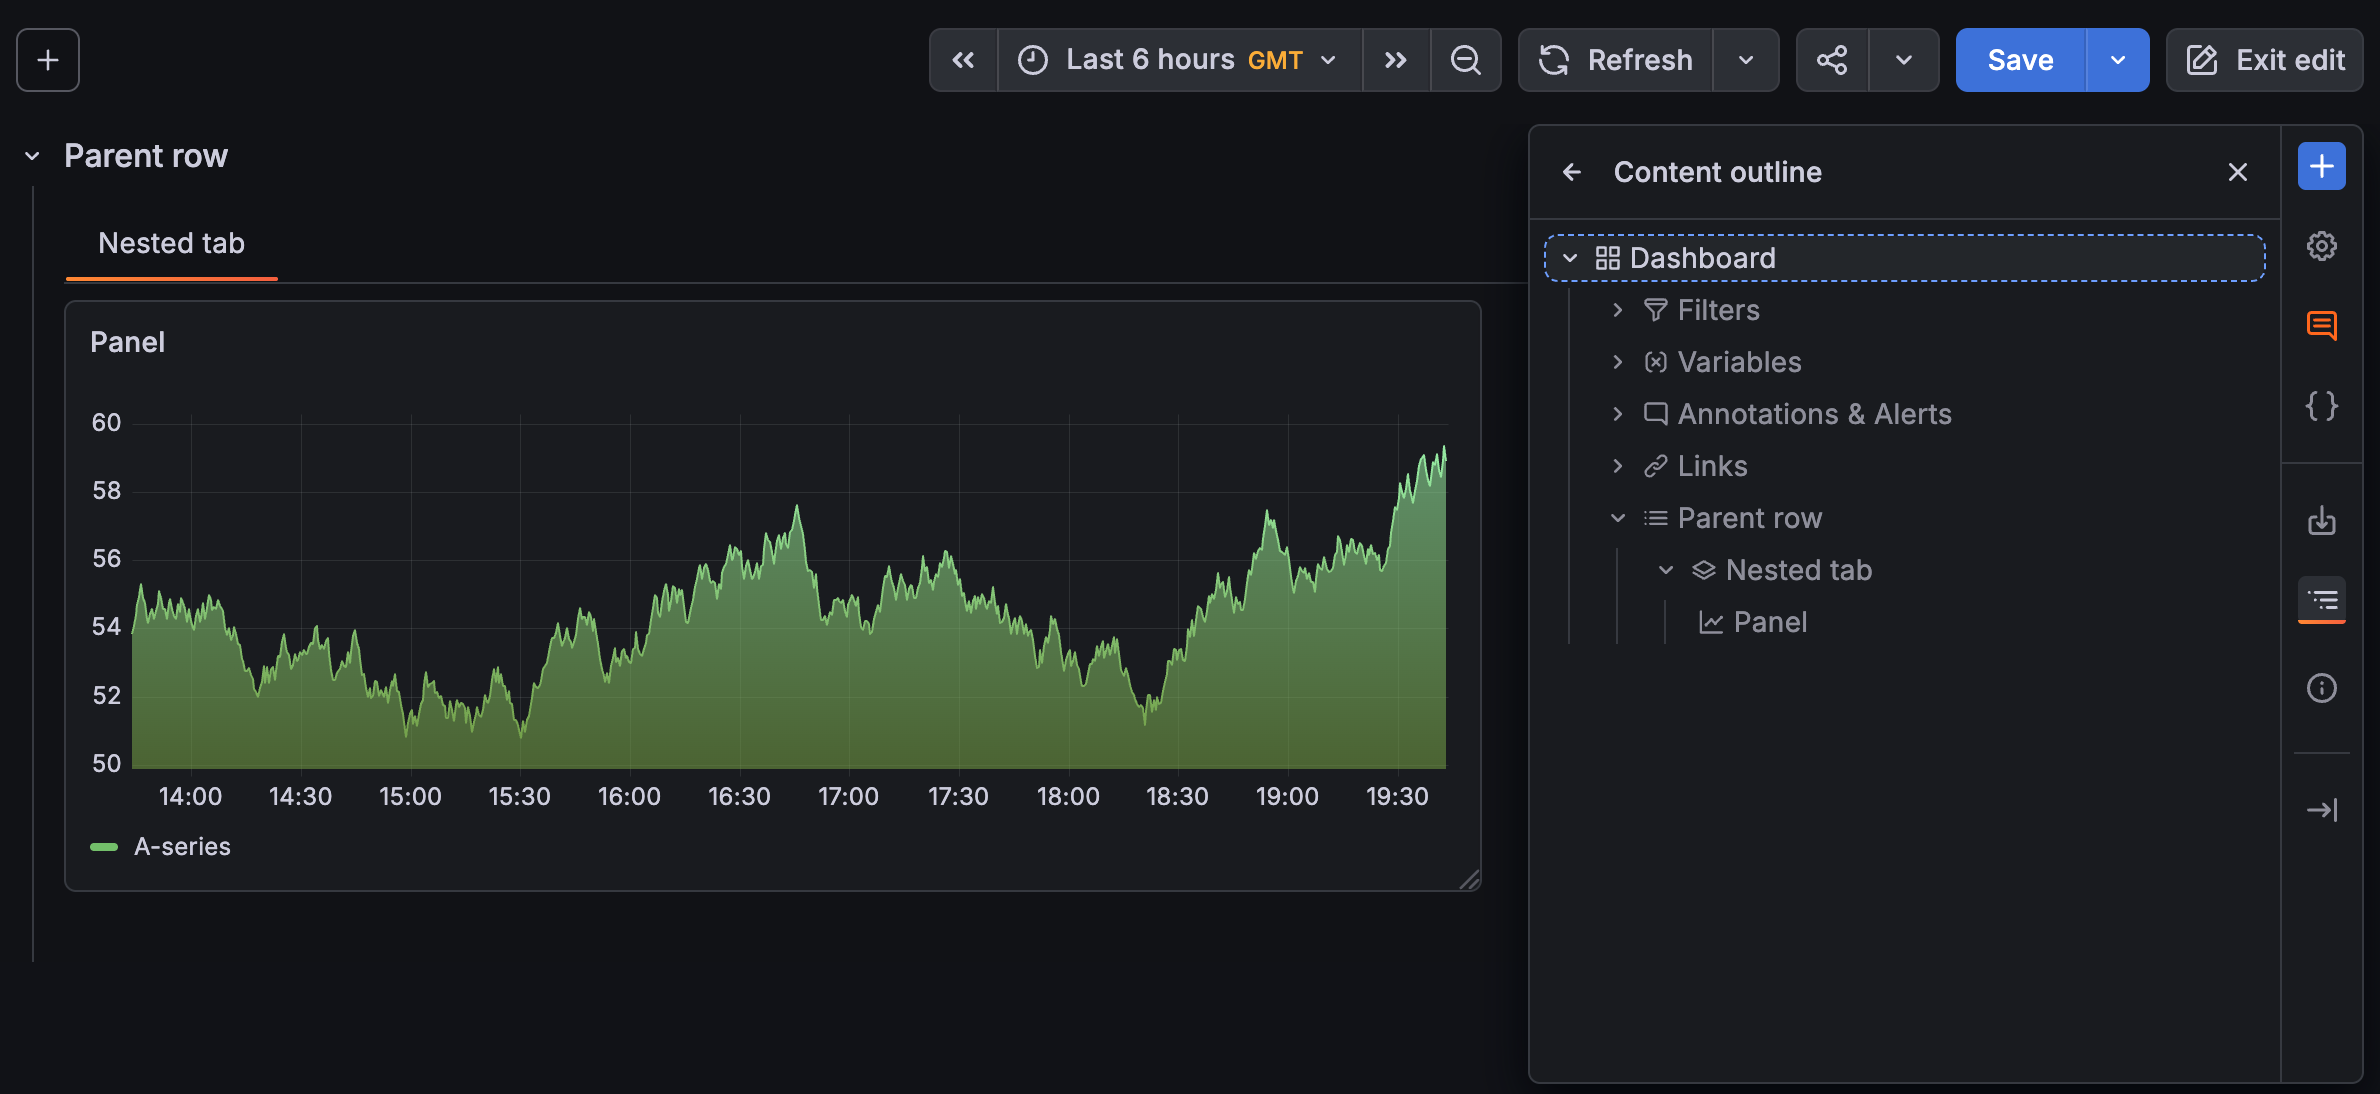Screen dimensions: 2380x1094
Task: Go back from Content outline
Action: point(1572,172)
